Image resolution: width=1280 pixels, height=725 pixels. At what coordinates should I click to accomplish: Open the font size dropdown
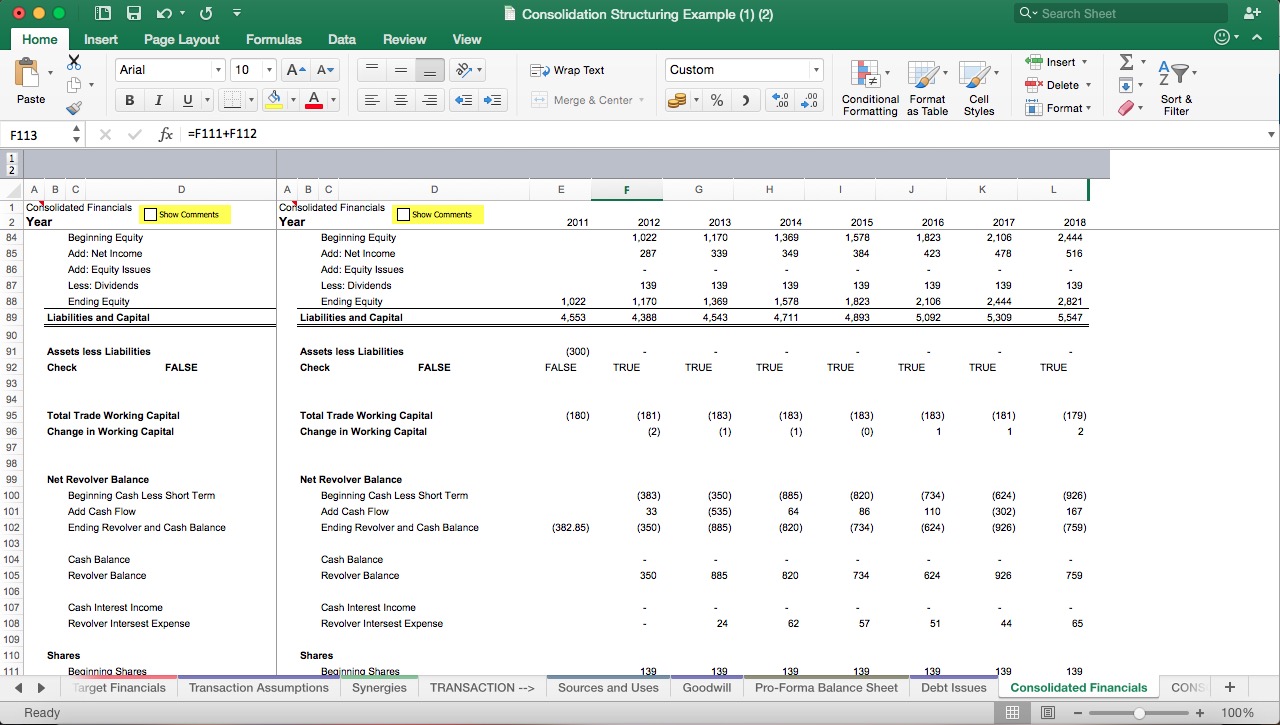pos(266,70)
